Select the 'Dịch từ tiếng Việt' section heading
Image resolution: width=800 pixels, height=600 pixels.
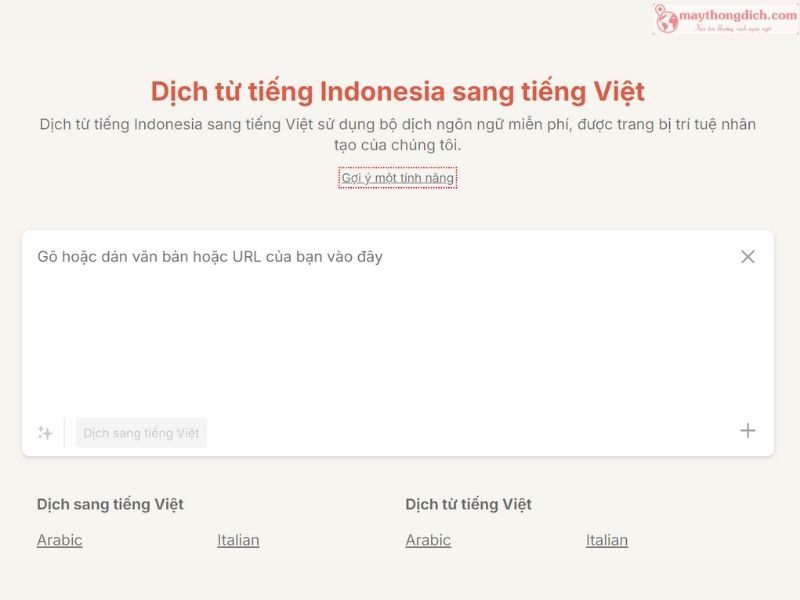pos(471,504)
